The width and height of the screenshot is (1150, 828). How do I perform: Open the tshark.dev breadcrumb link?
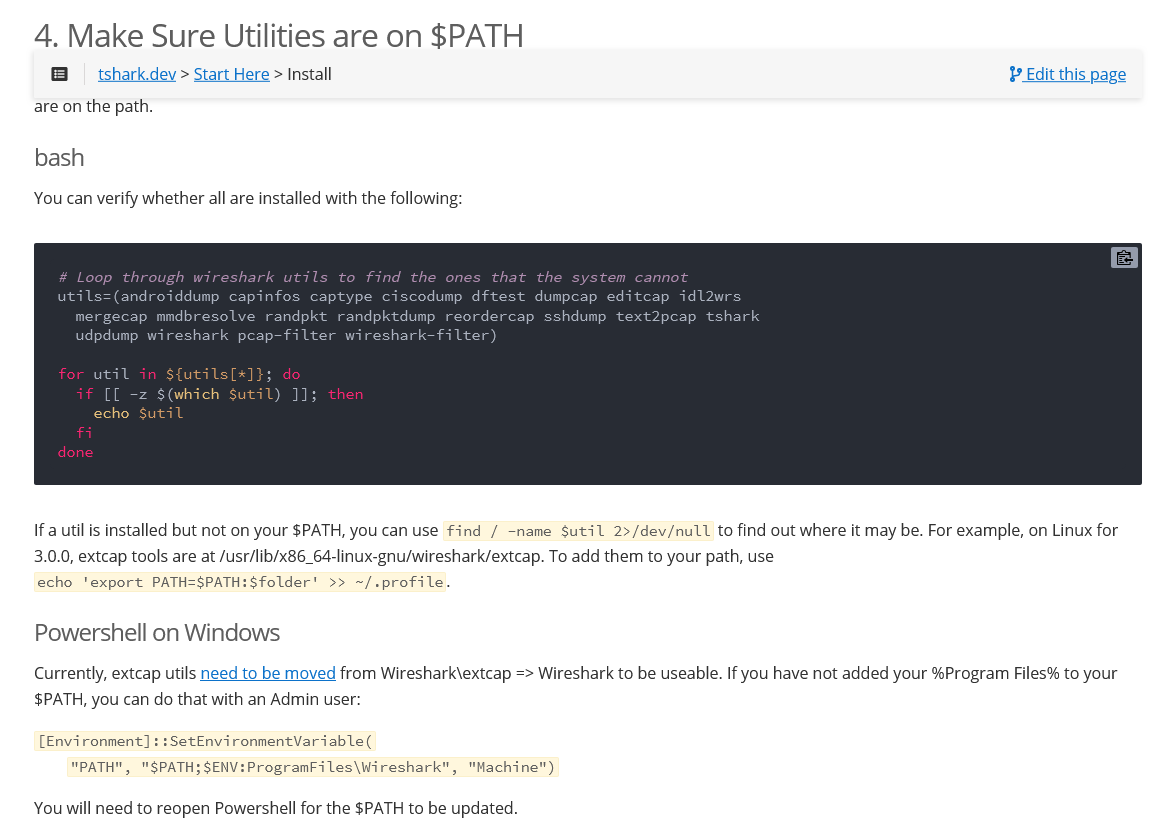pos(137,74)
